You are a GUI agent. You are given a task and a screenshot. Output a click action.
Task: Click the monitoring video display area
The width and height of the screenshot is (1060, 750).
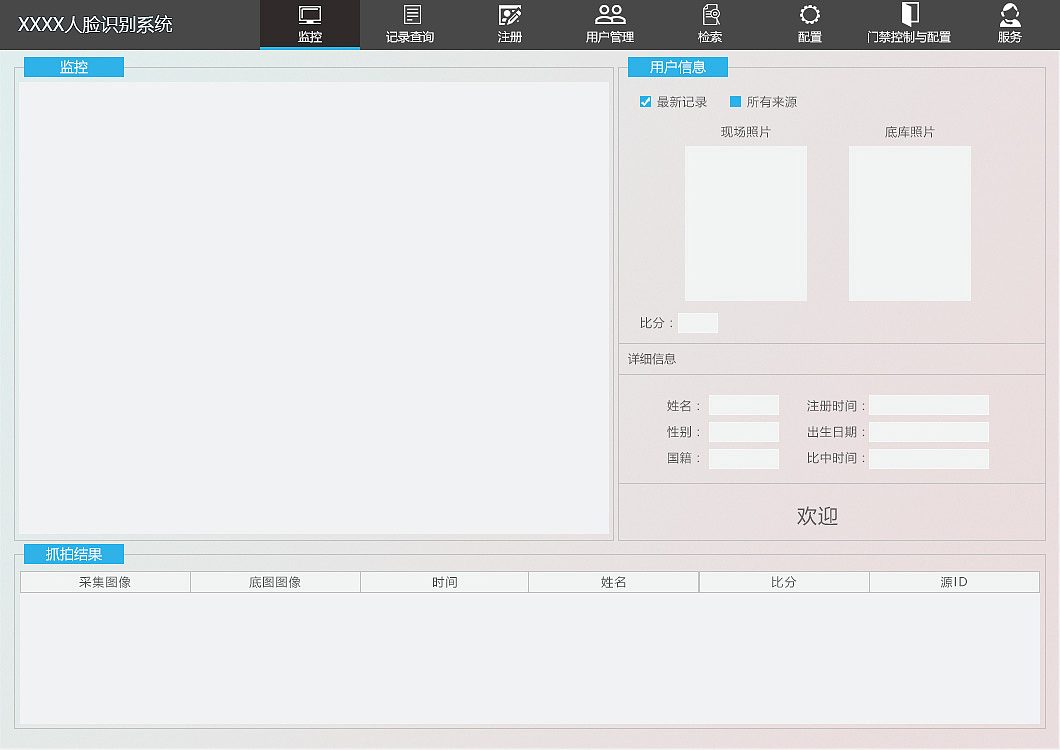point(314,308)
